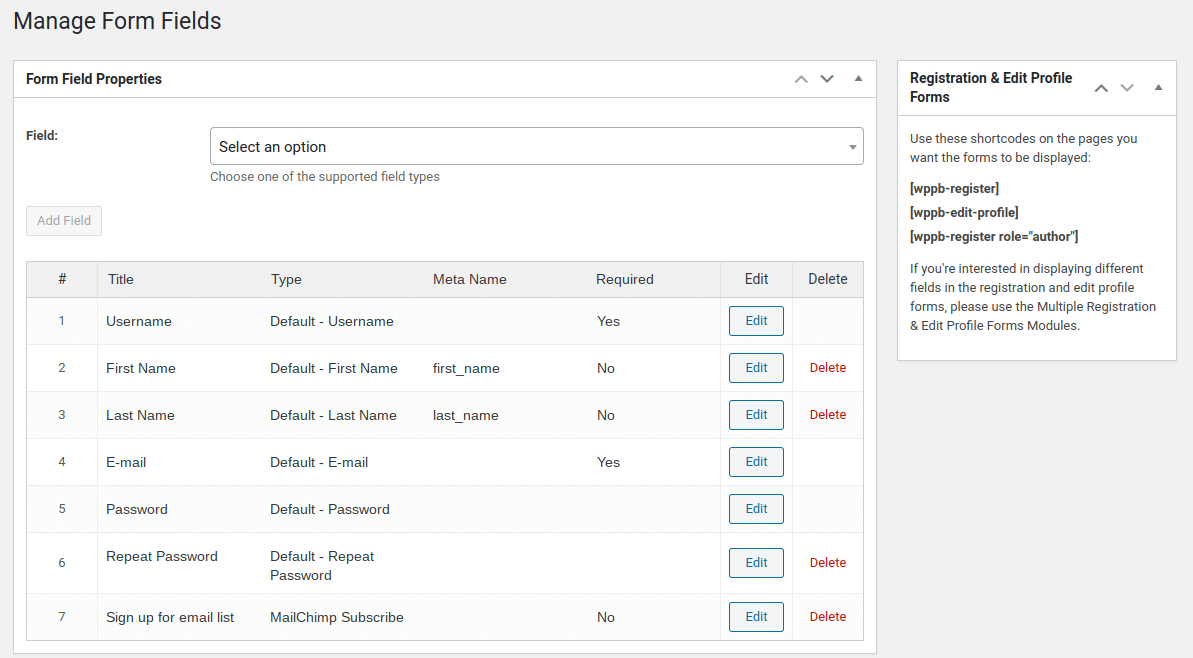Image resolution: width=1193 pixels, height=658 pixels.
Task: Click the Add Field button
Action: (x=64, y=221)
